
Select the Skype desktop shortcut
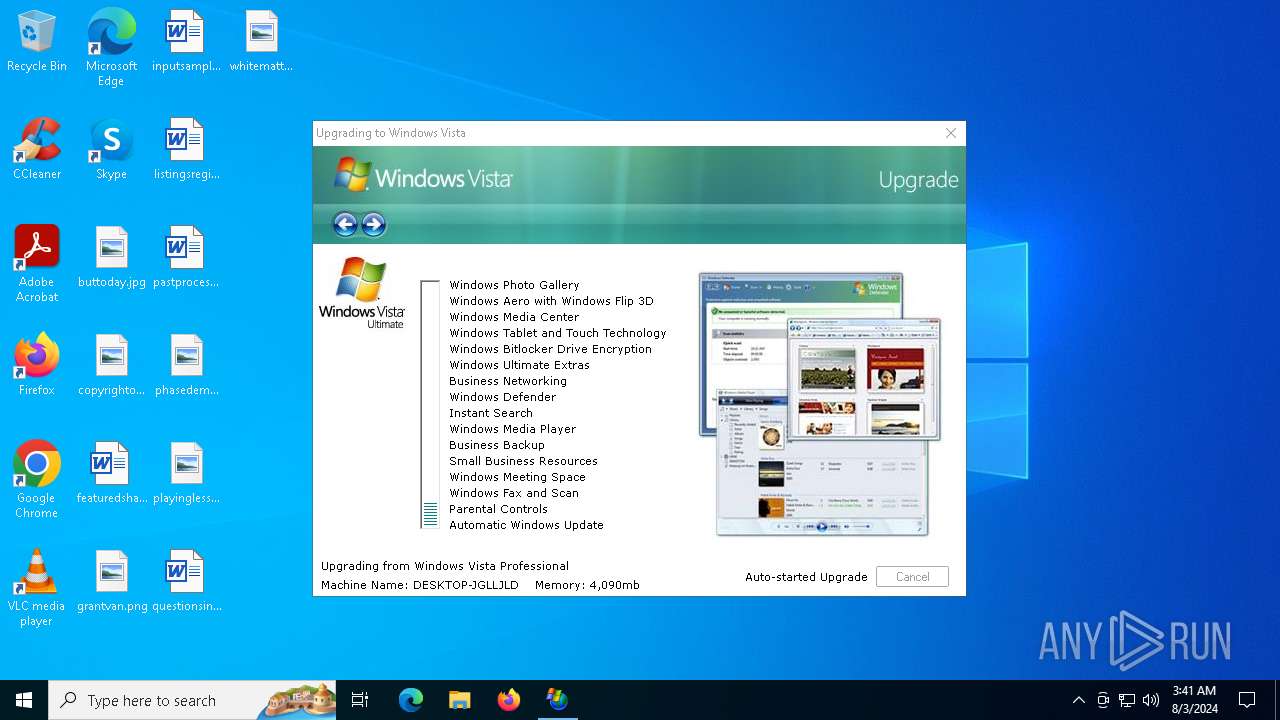pos(111,150)
